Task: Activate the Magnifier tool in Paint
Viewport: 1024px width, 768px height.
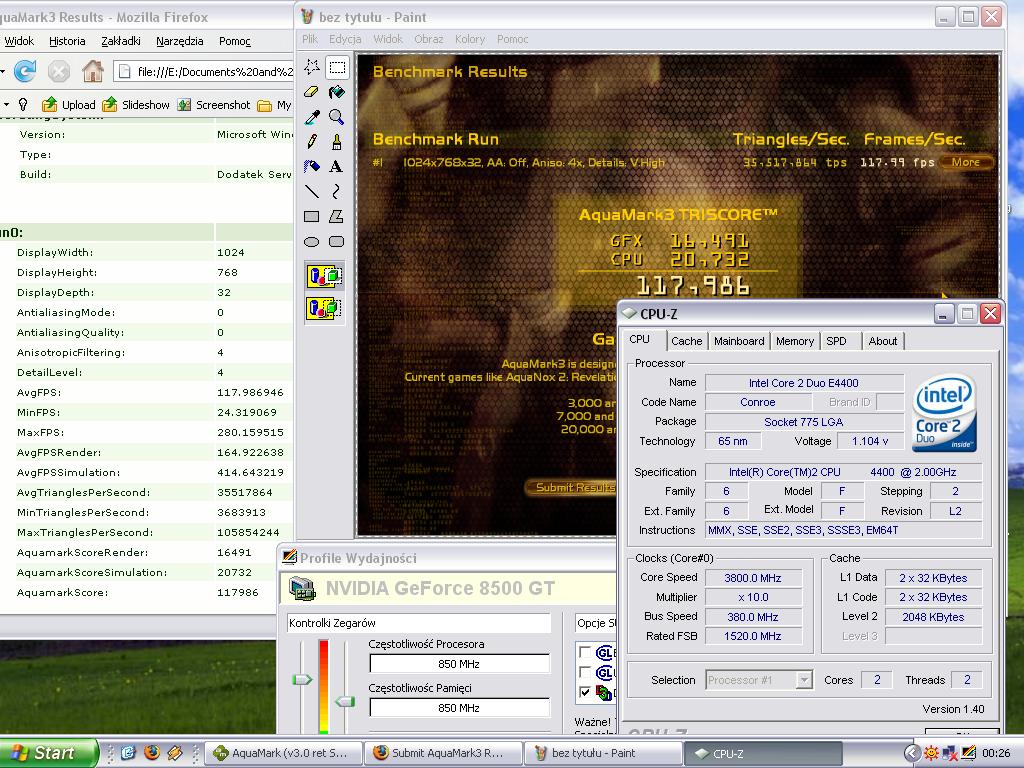Action: [x=337, y=117]
